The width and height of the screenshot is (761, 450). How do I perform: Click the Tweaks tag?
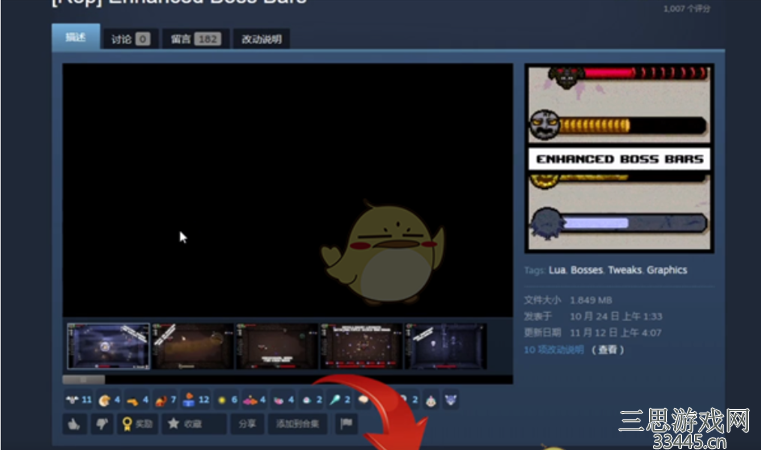click(x=625, y=270)
